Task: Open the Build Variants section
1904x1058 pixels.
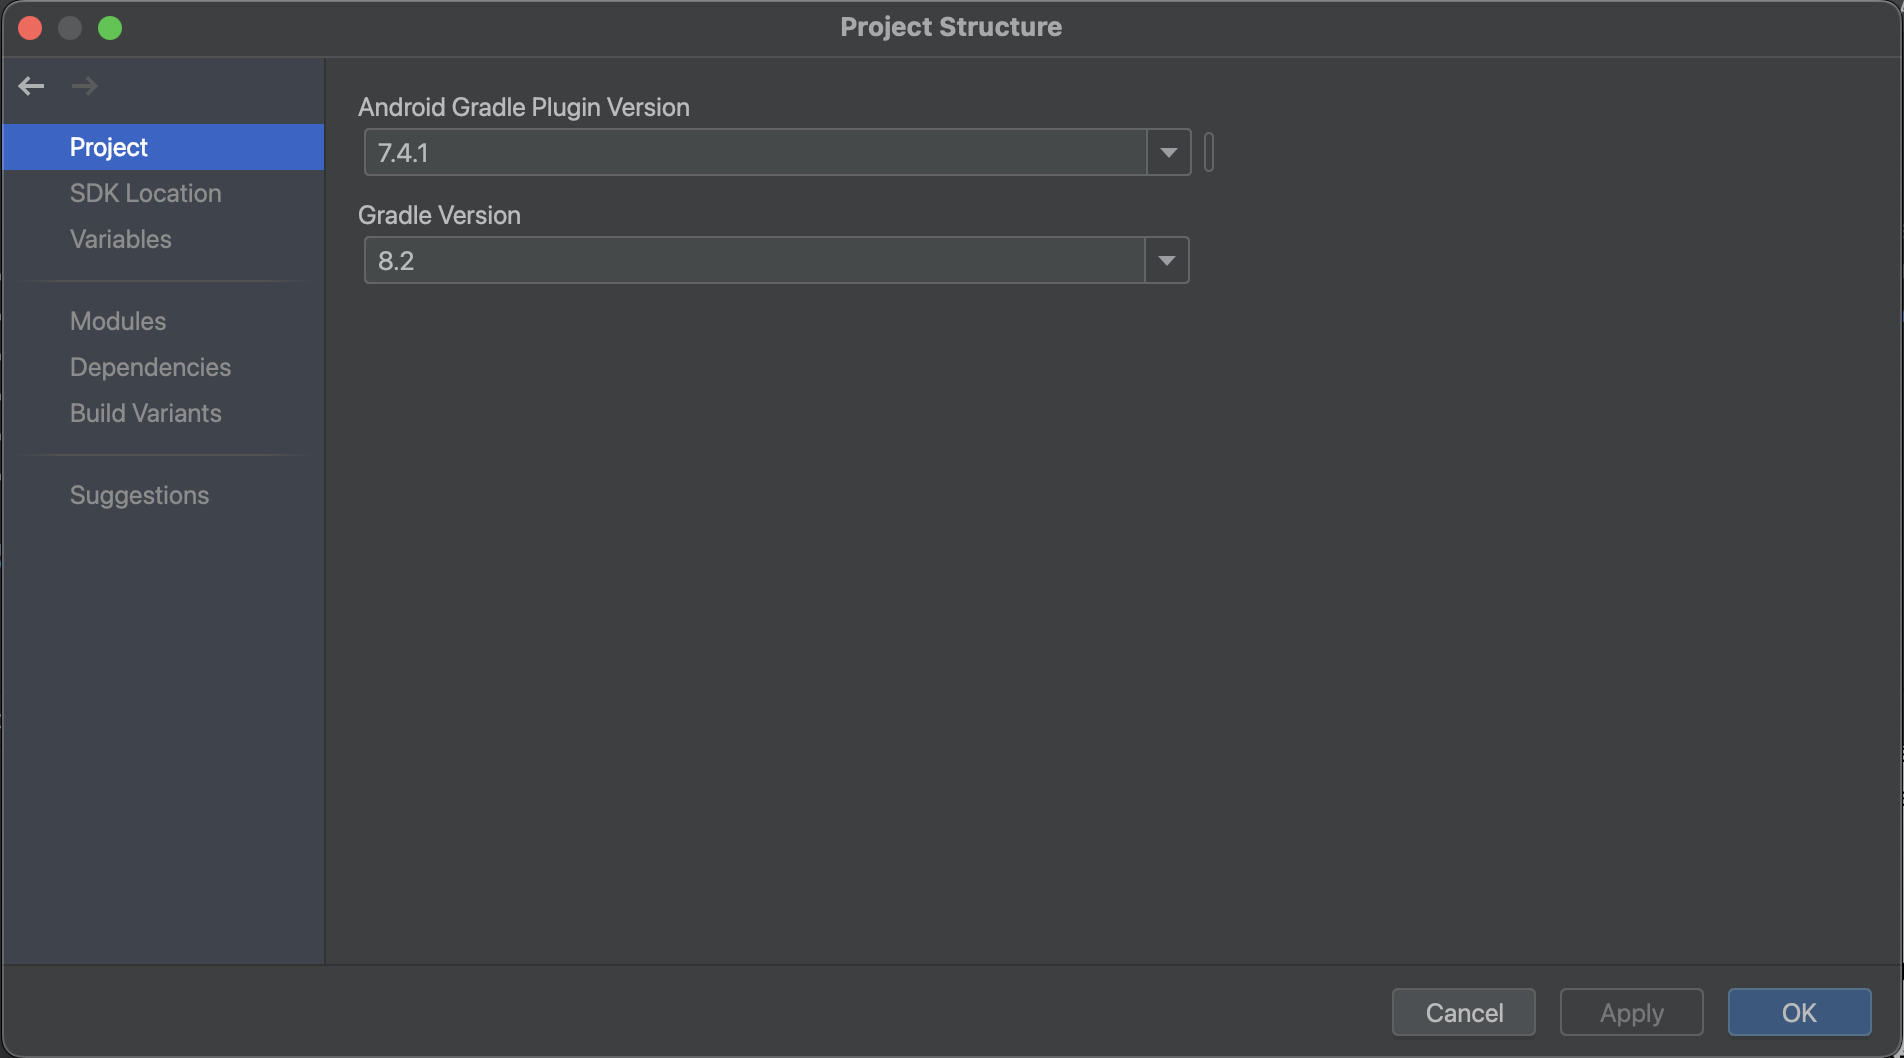Action: tap(145, 413)
